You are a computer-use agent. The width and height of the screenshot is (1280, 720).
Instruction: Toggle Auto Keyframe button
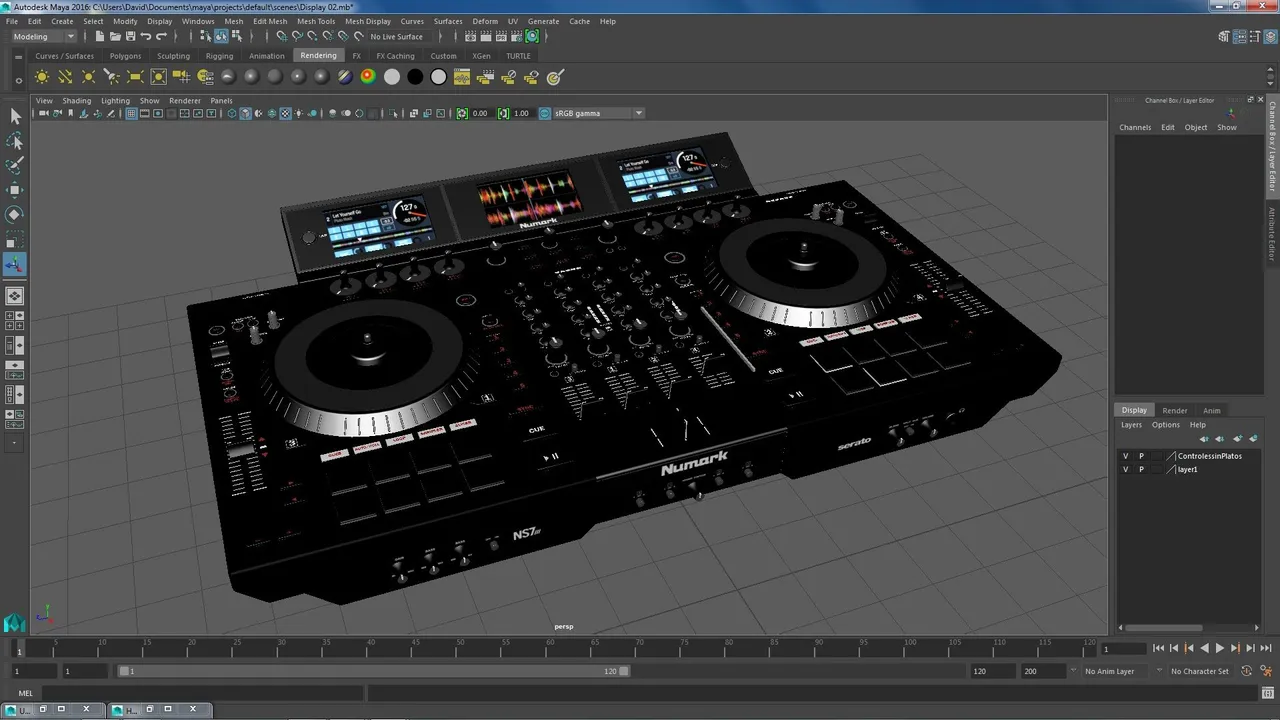(1247, 671)
